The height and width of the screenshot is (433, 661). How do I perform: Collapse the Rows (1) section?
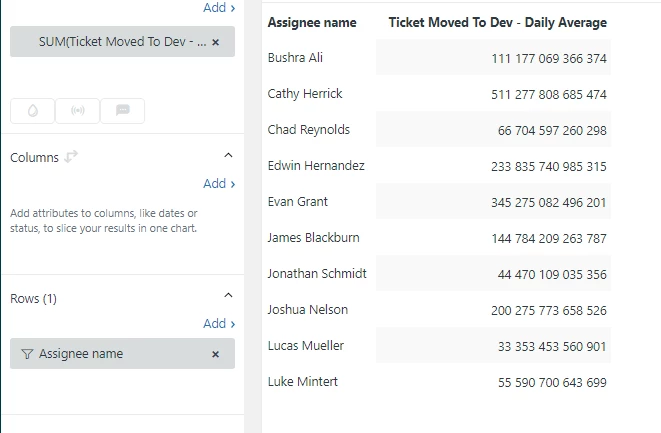tap(228, 296)
